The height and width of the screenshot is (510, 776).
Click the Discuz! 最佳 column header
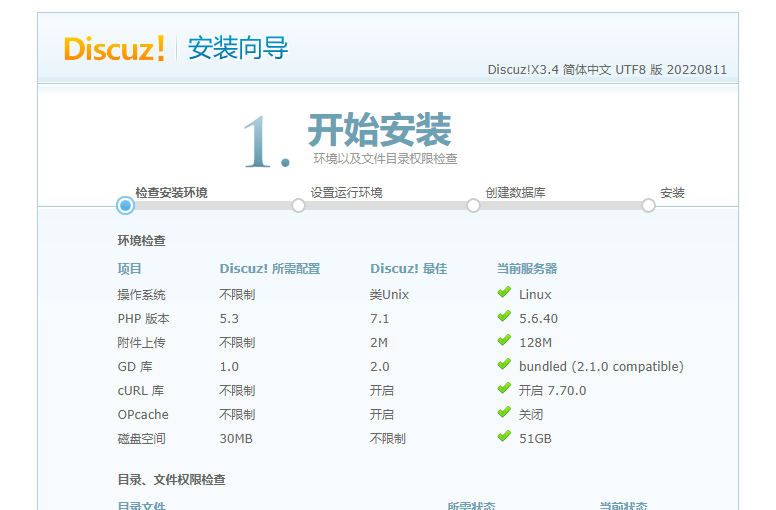point(408,269)
